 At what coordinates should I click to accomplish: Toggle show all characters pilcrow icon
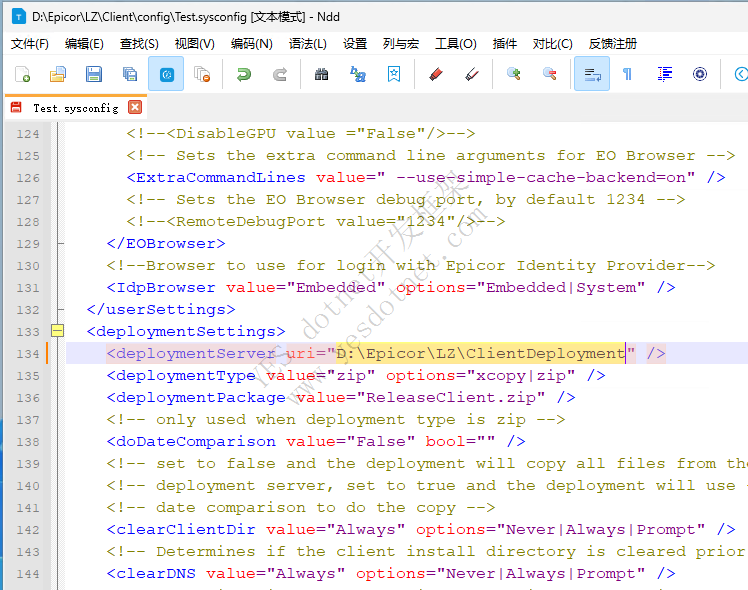tap(627, 74)
